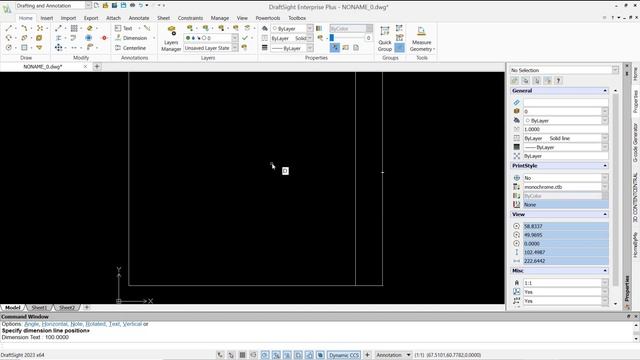Click the red point icon in Modify group

(x=104, y=38)
